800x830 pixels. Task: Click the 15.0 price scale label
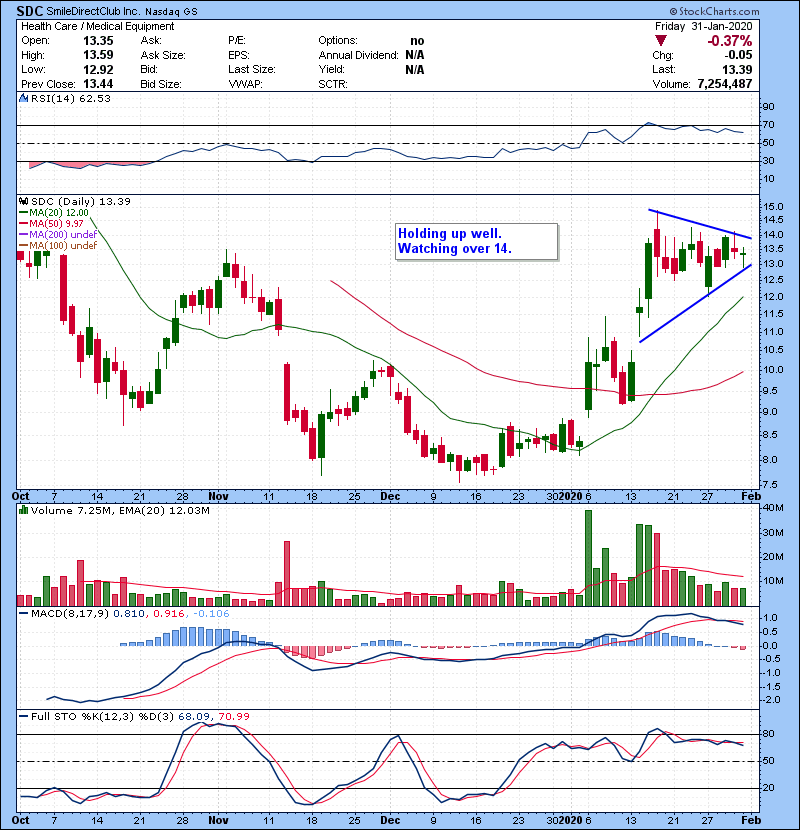pyautogui.click(x=773, y=206)
